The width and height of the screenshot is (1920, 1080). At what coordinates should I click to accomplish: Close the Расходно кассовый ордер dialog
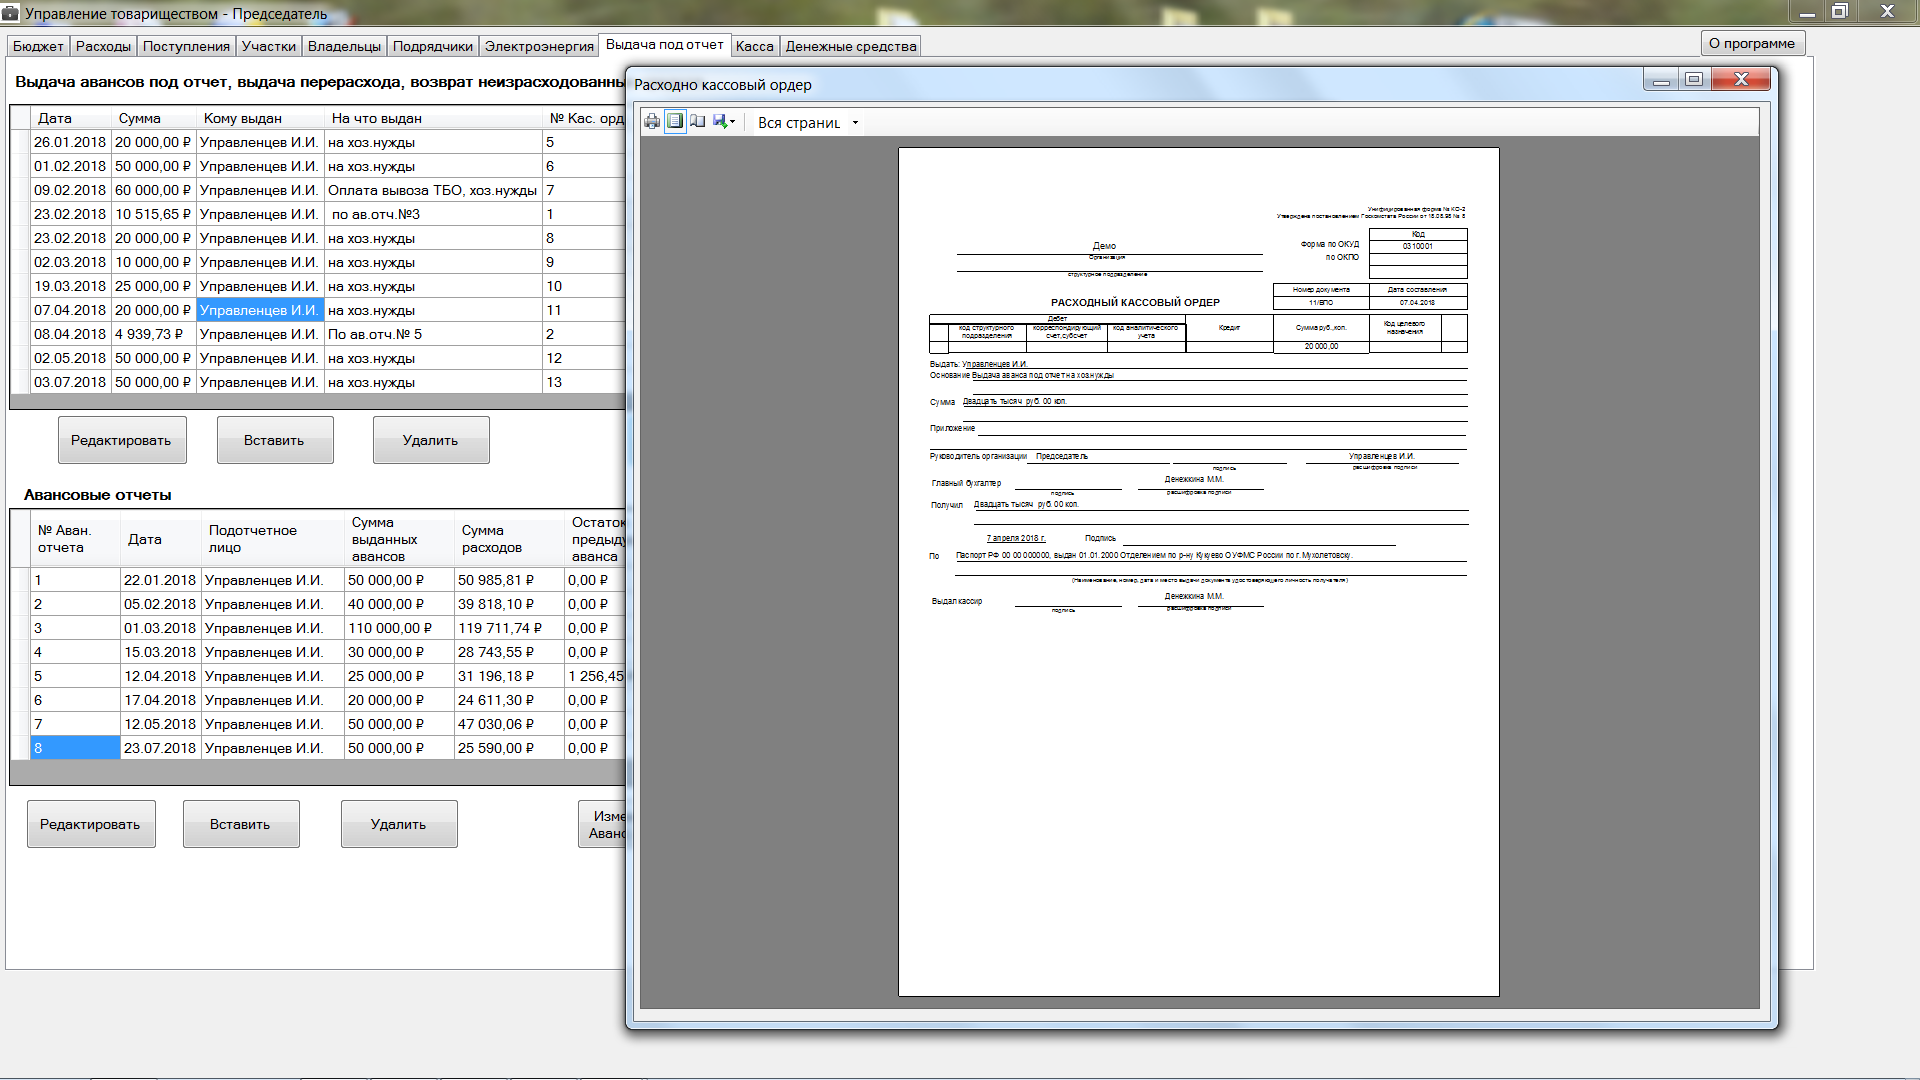click(1741, 80)
